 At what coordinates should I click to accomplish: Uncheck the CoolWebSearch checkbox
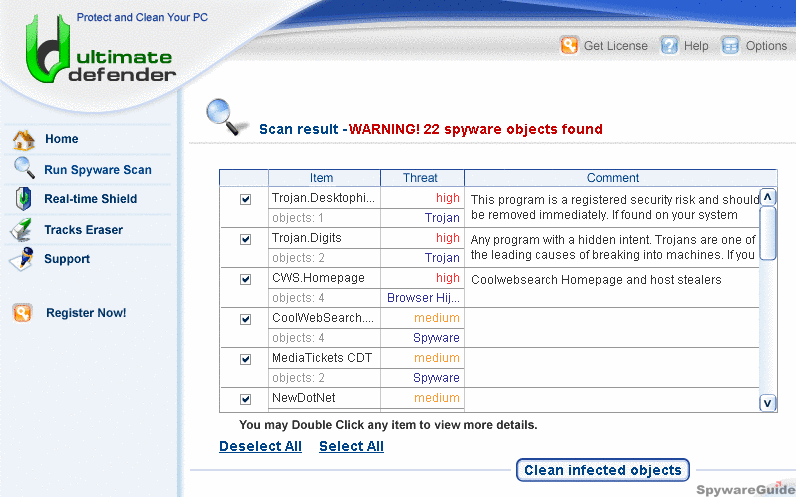click(x=245, y=319)
